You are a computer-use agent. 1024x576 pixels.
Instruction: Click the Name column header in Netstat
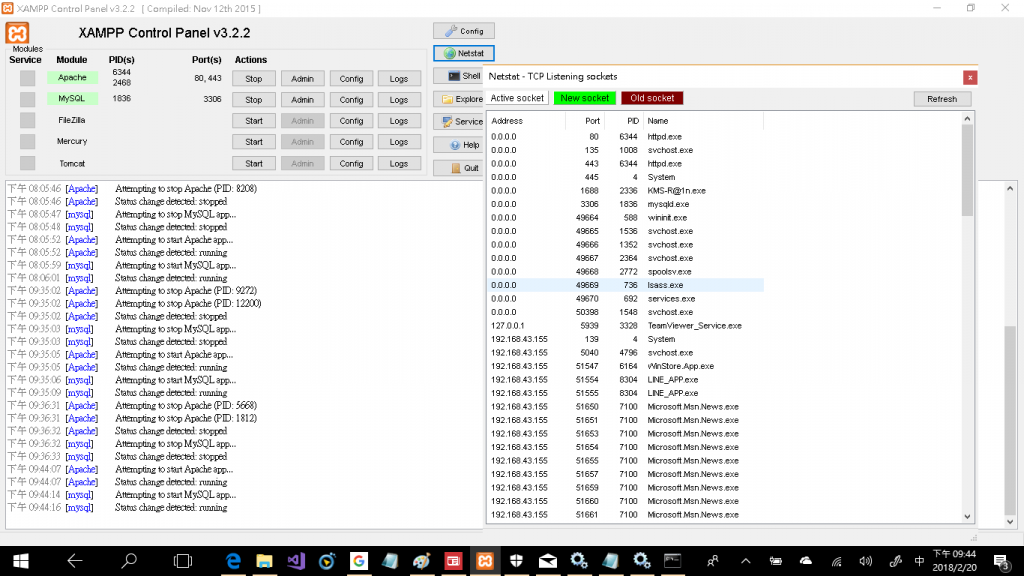(703, 121)
